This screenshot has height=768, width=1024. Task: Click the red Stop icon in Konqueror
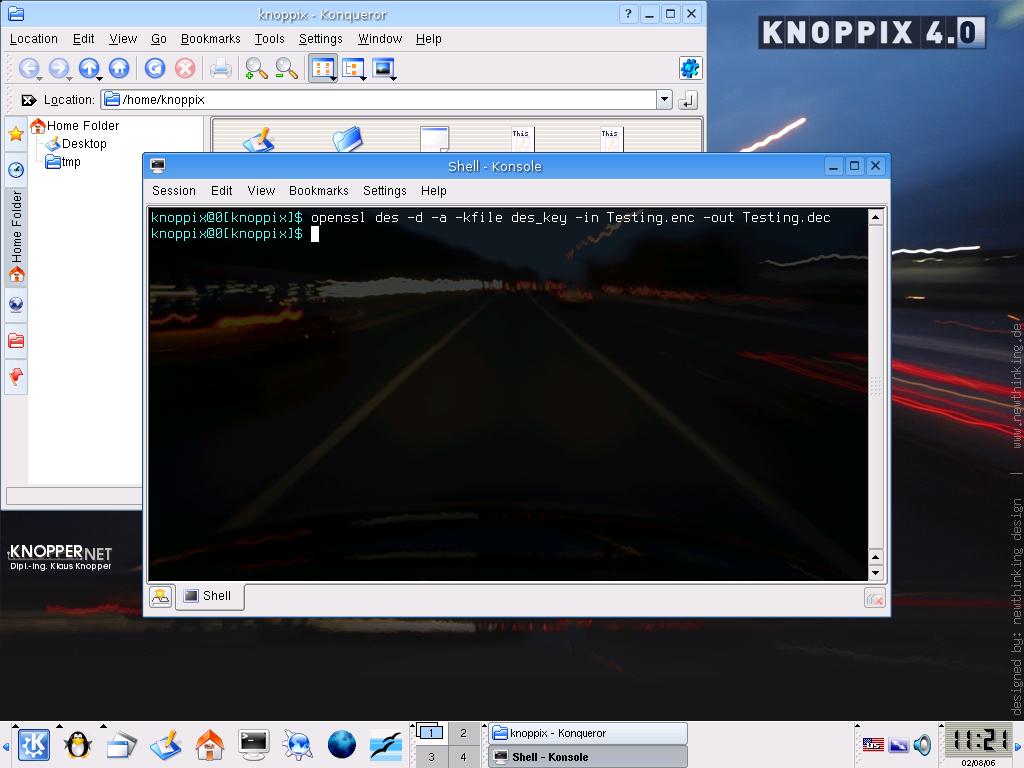(x=185, y=68)
